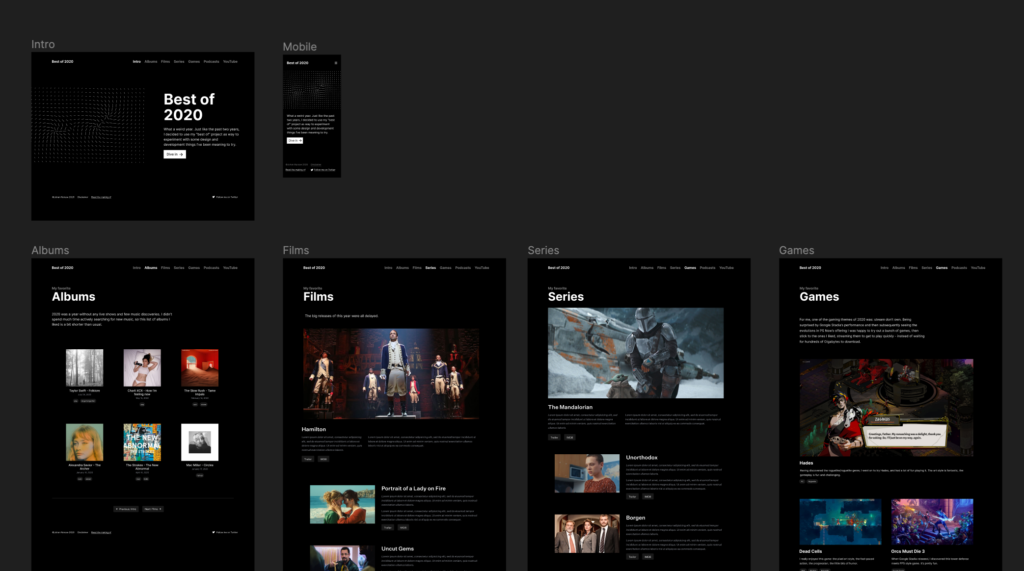Click 'The Mandalorian' title text
This screenshot has height=571, width=1024.
(x=570, y=407)
